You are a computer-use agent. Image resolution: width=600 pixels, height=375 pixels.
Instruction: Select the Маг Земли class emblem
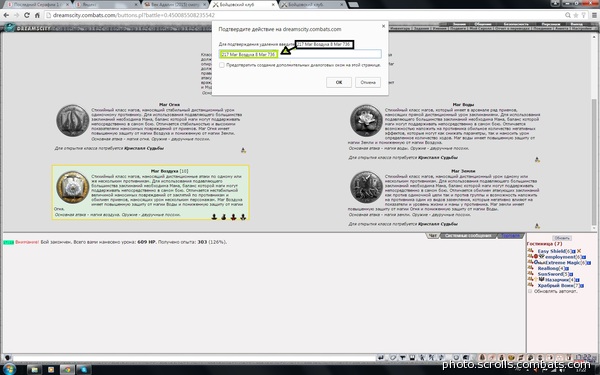click(x=366, y=187)
